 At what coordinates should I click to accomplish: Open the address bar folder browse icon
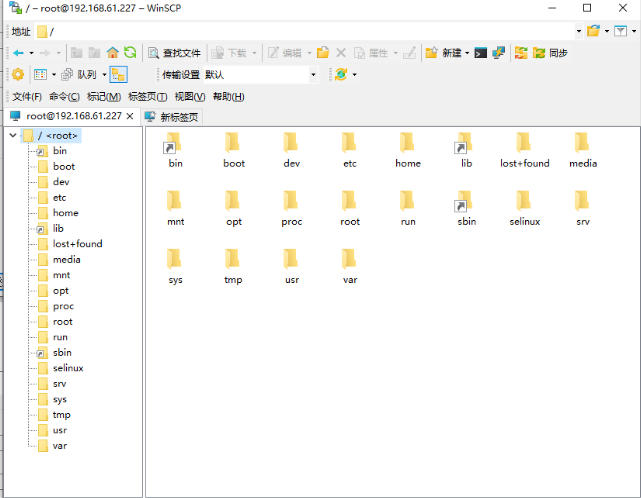pos(594,31)
